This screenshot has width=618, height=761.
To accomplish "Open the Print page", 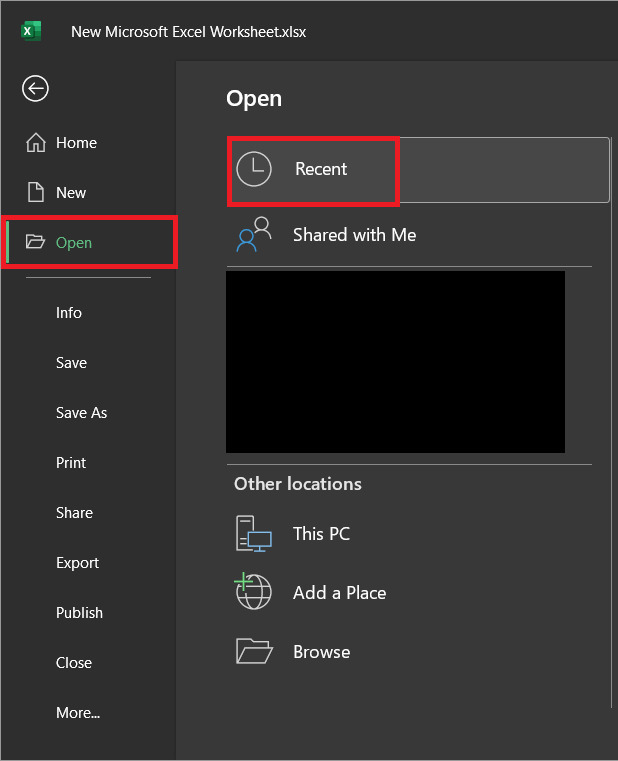I will [x=71, y=463].
